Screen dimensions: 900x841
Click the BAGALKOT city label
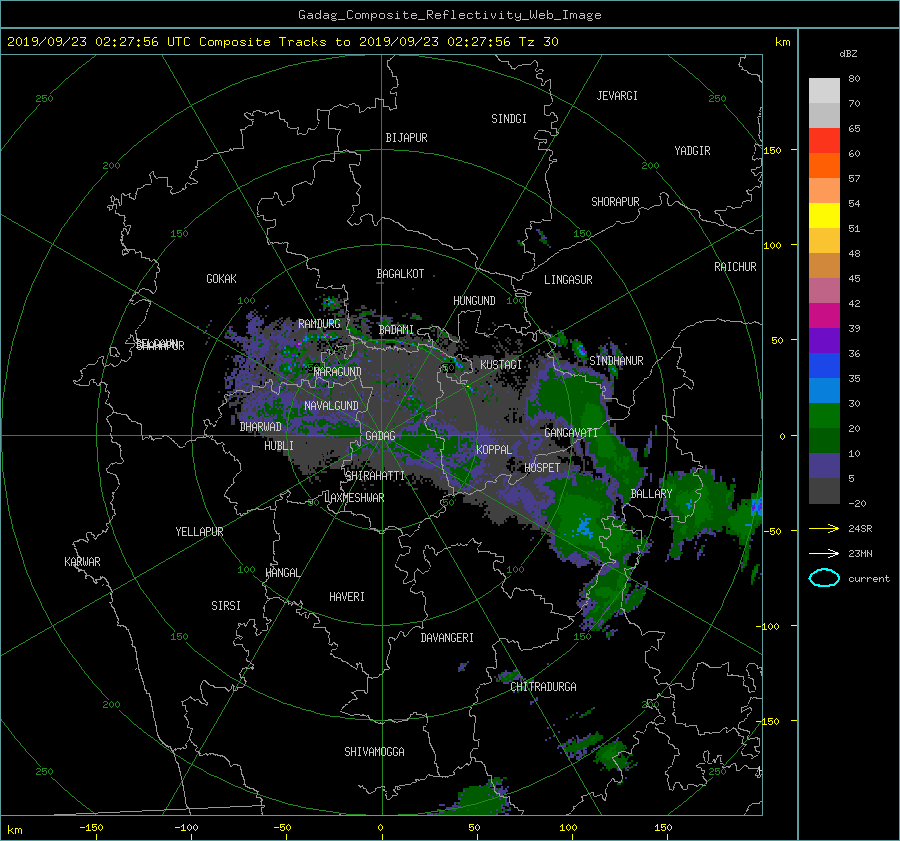(400, 274)
